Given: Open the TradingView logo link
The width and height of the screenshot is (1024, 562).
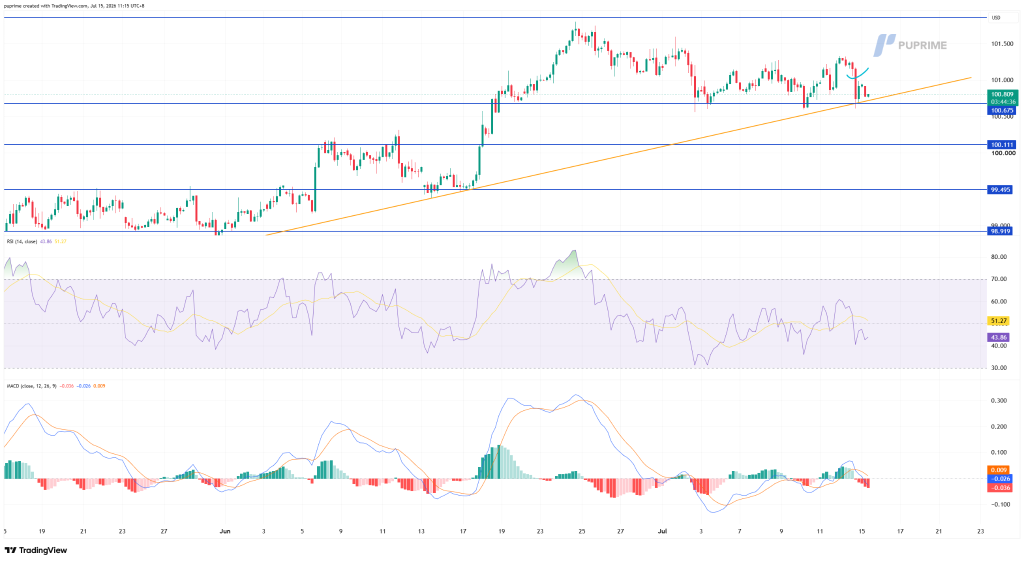Looking at the screenshot, I should tap(36, 550).
